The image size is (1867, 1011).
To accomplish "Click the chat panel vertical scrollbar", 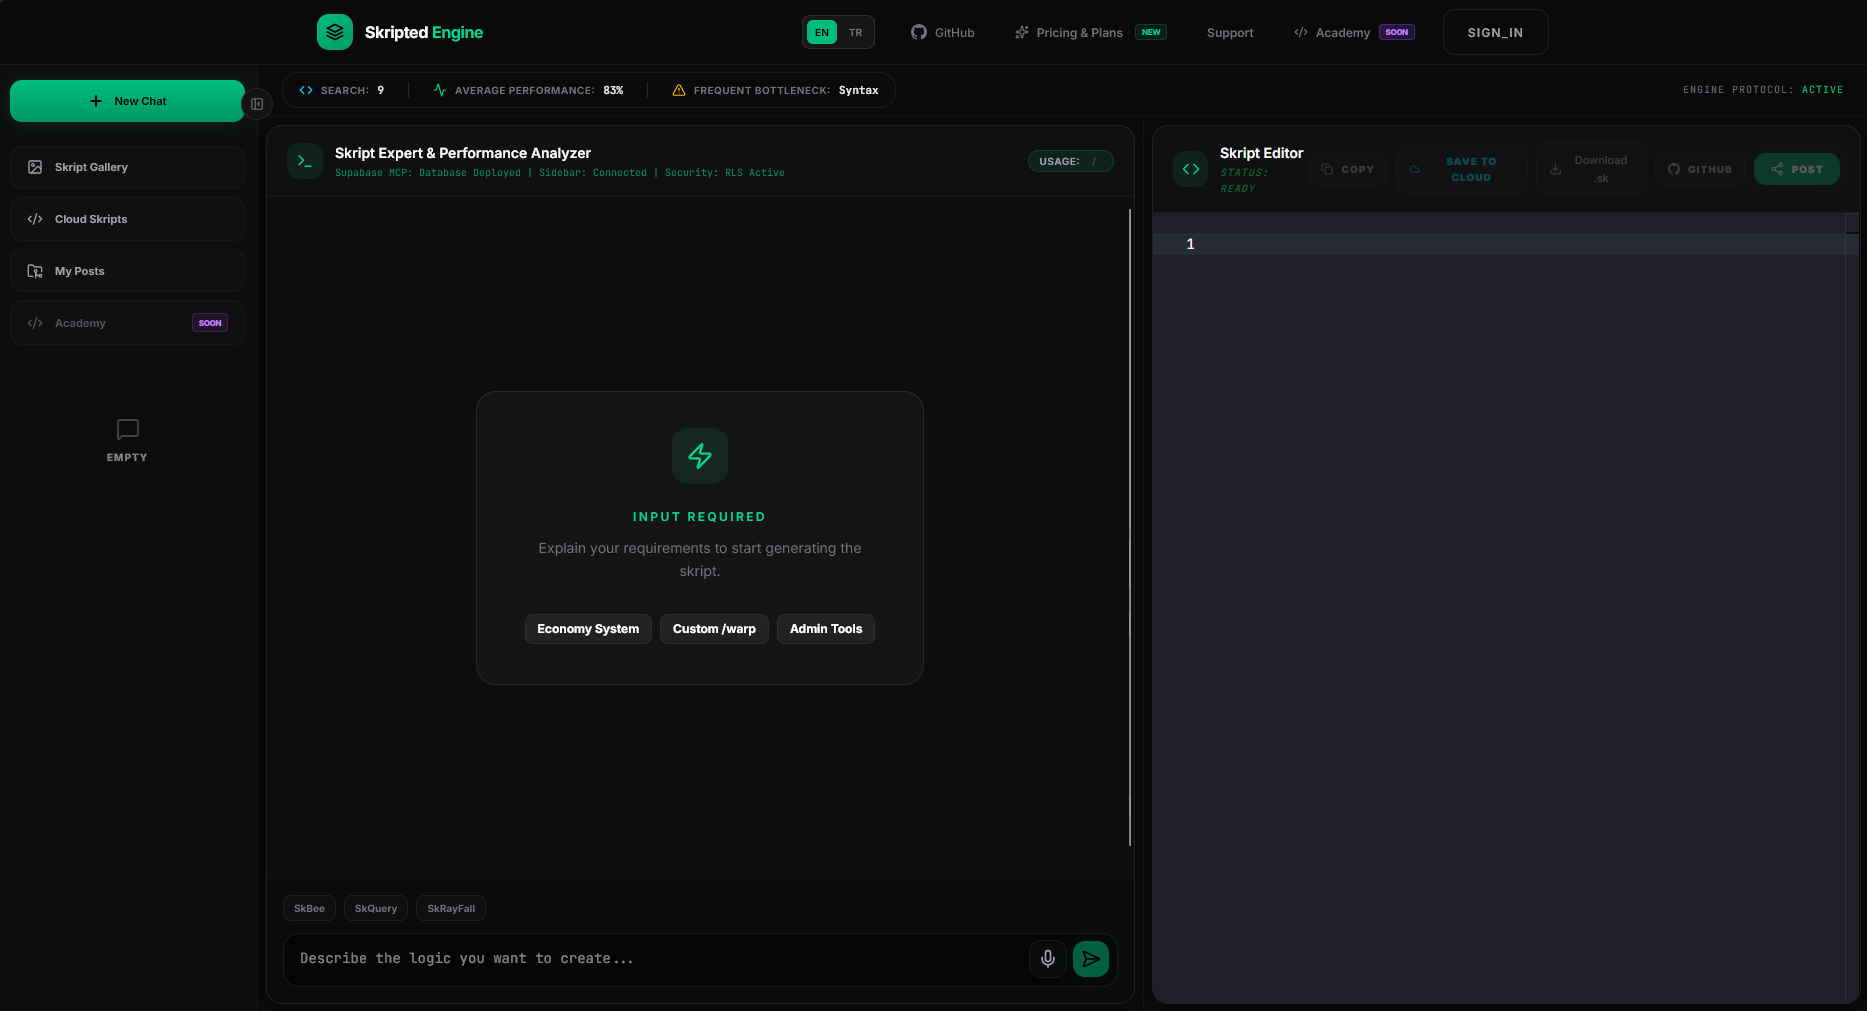I will pyautogui.click(x=1130, y=527).
